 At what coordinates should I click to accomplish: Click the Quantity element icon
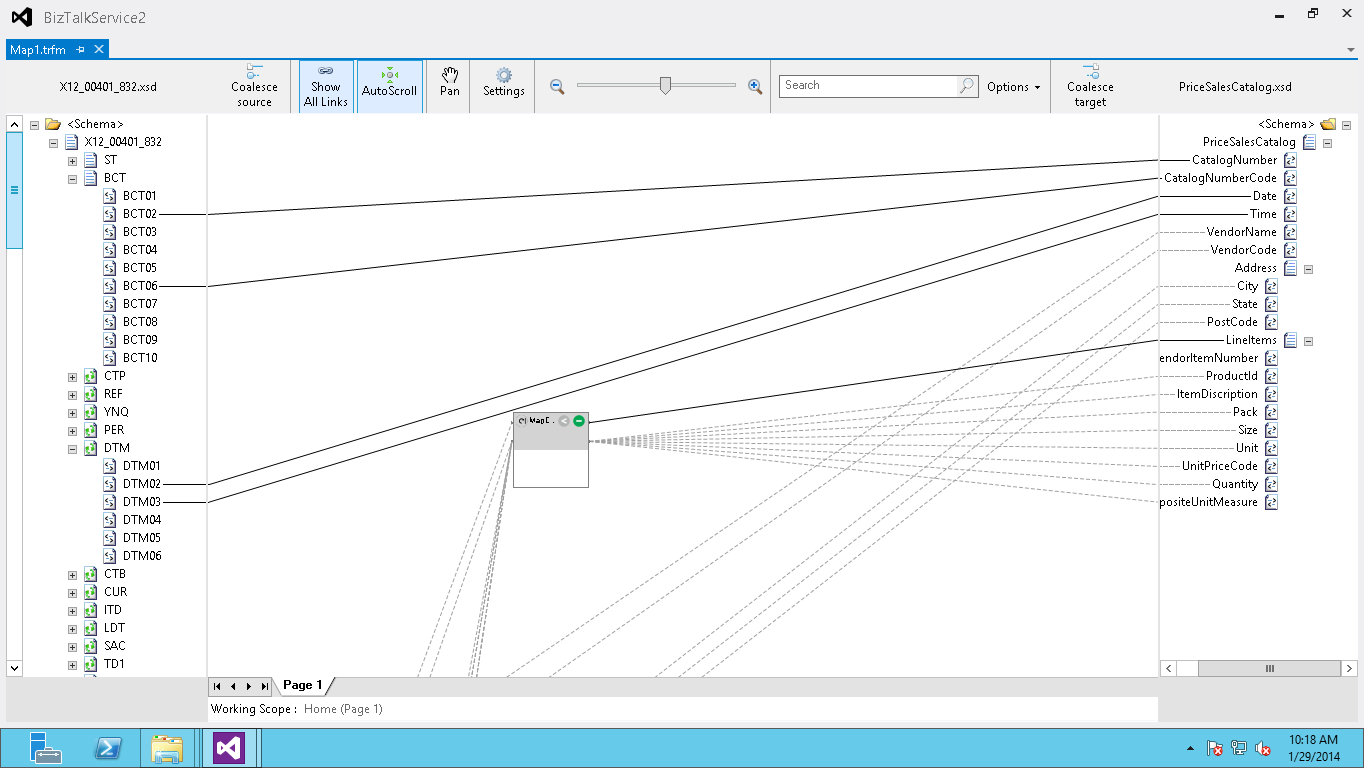coord(1271,484)
